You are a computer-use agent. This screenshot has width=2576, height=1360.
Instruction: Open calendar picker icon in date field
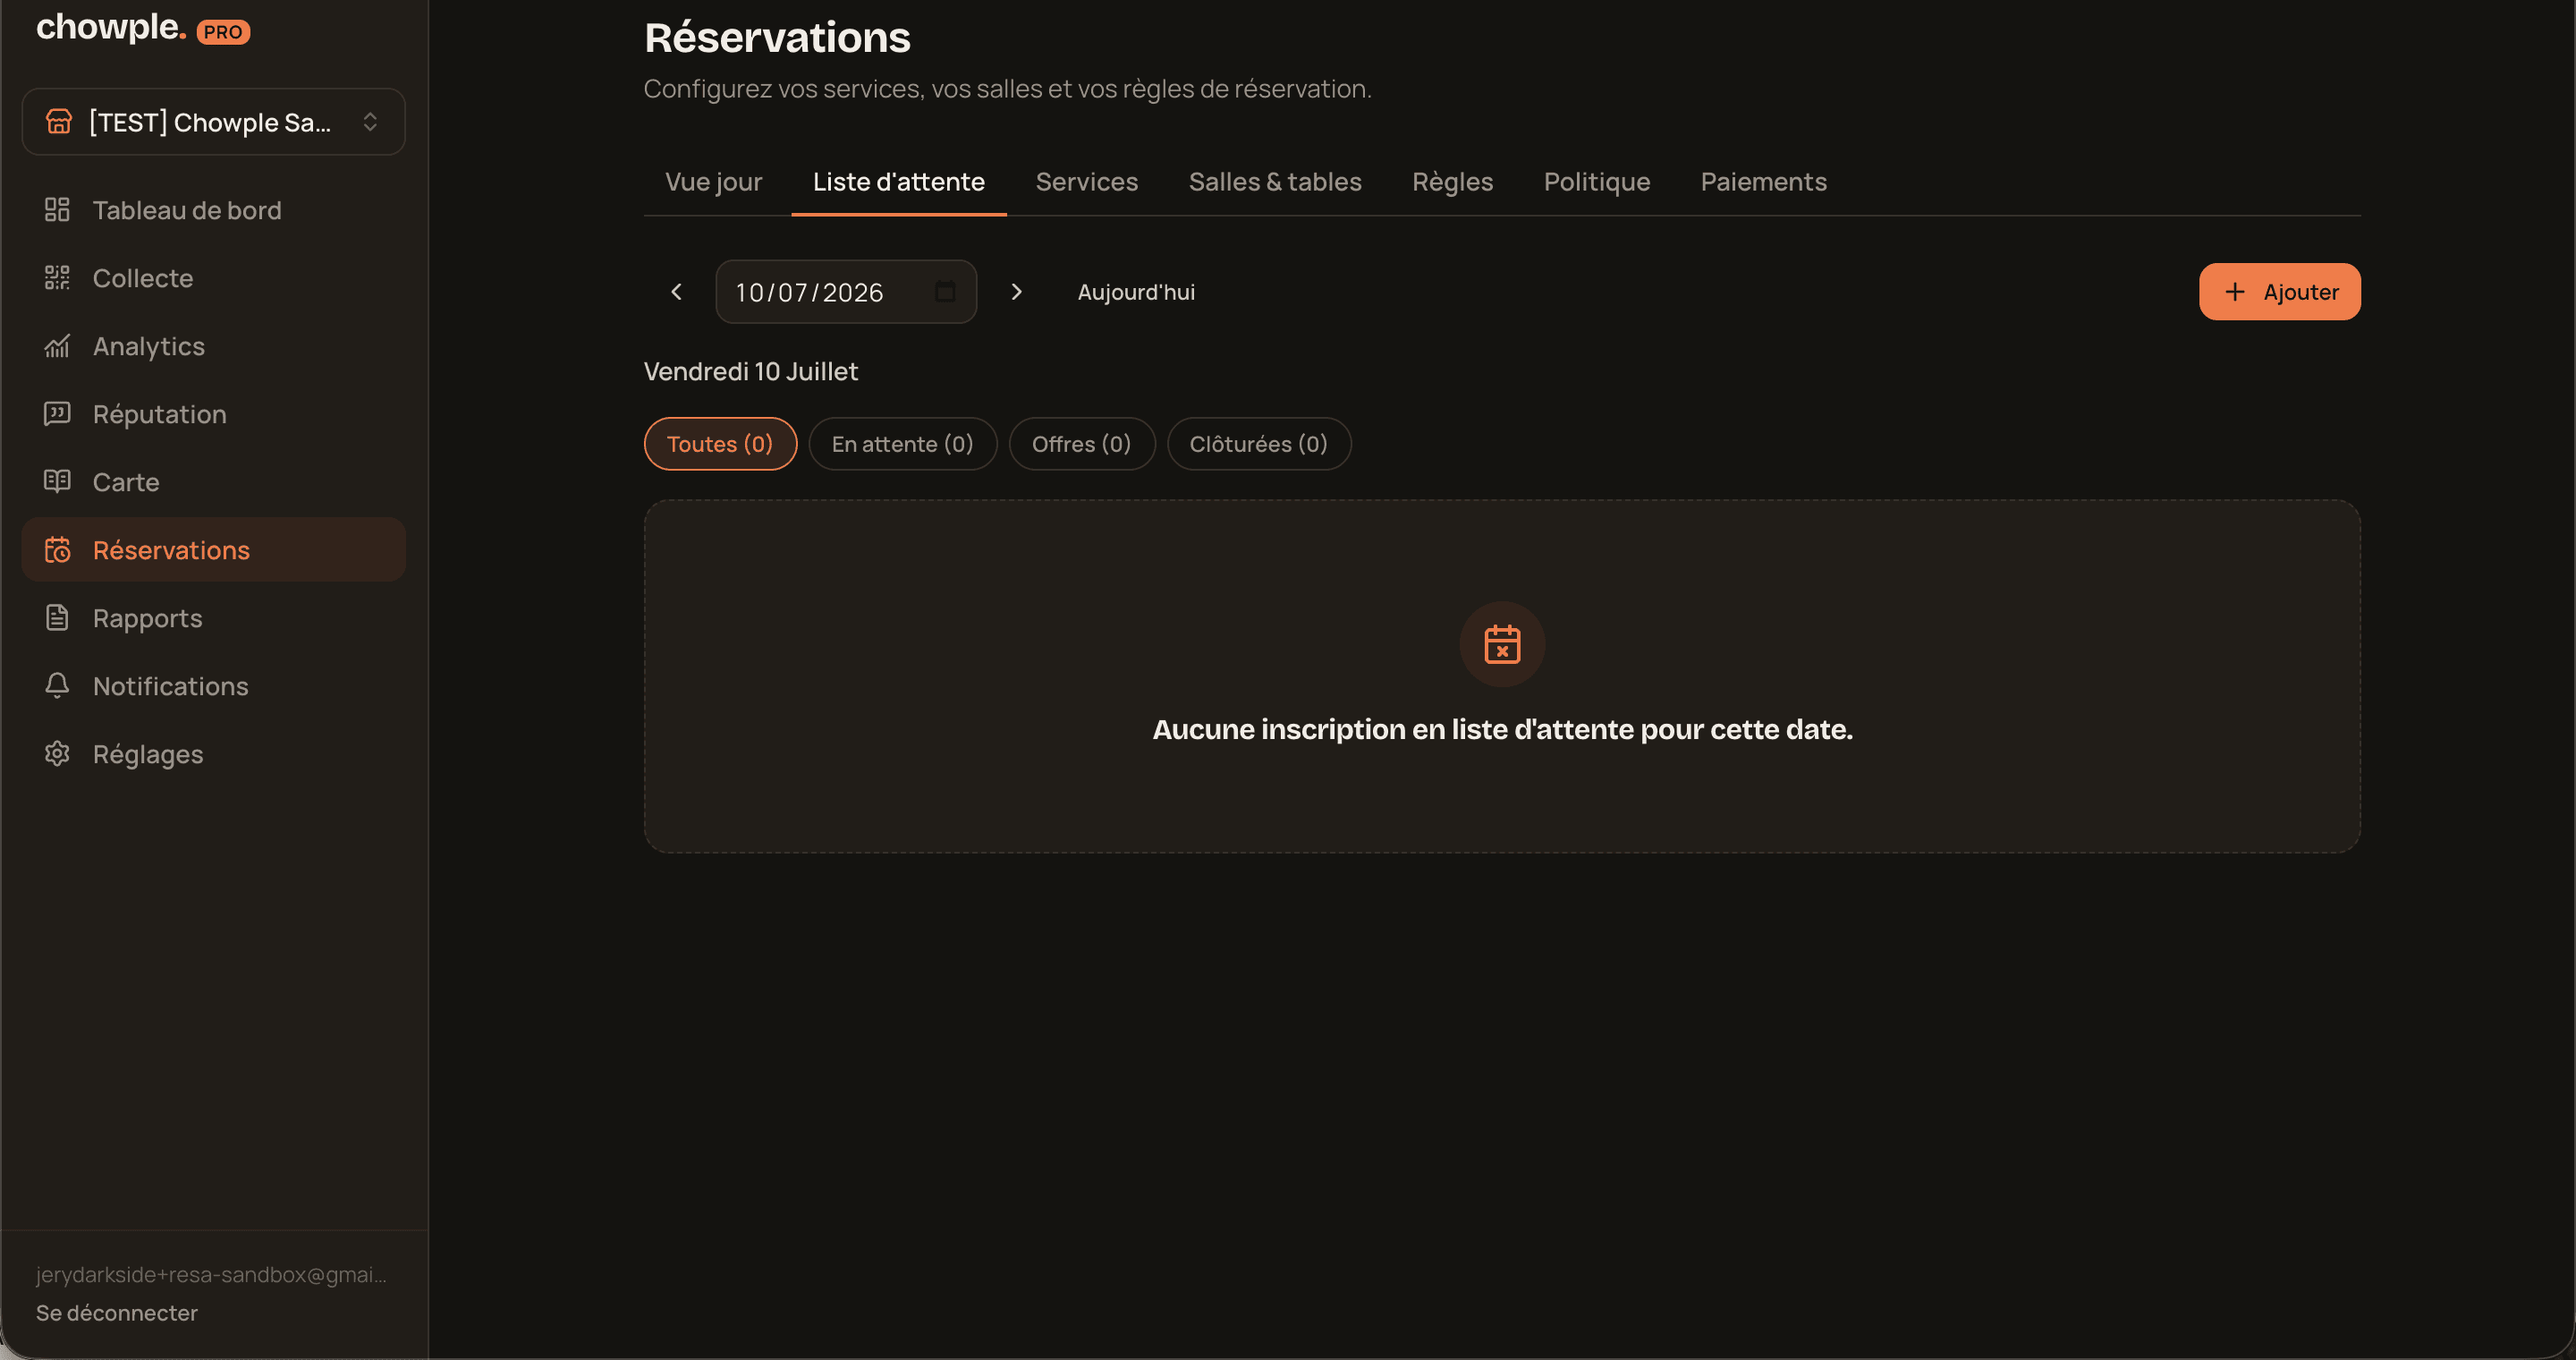[x=945, y=292]
